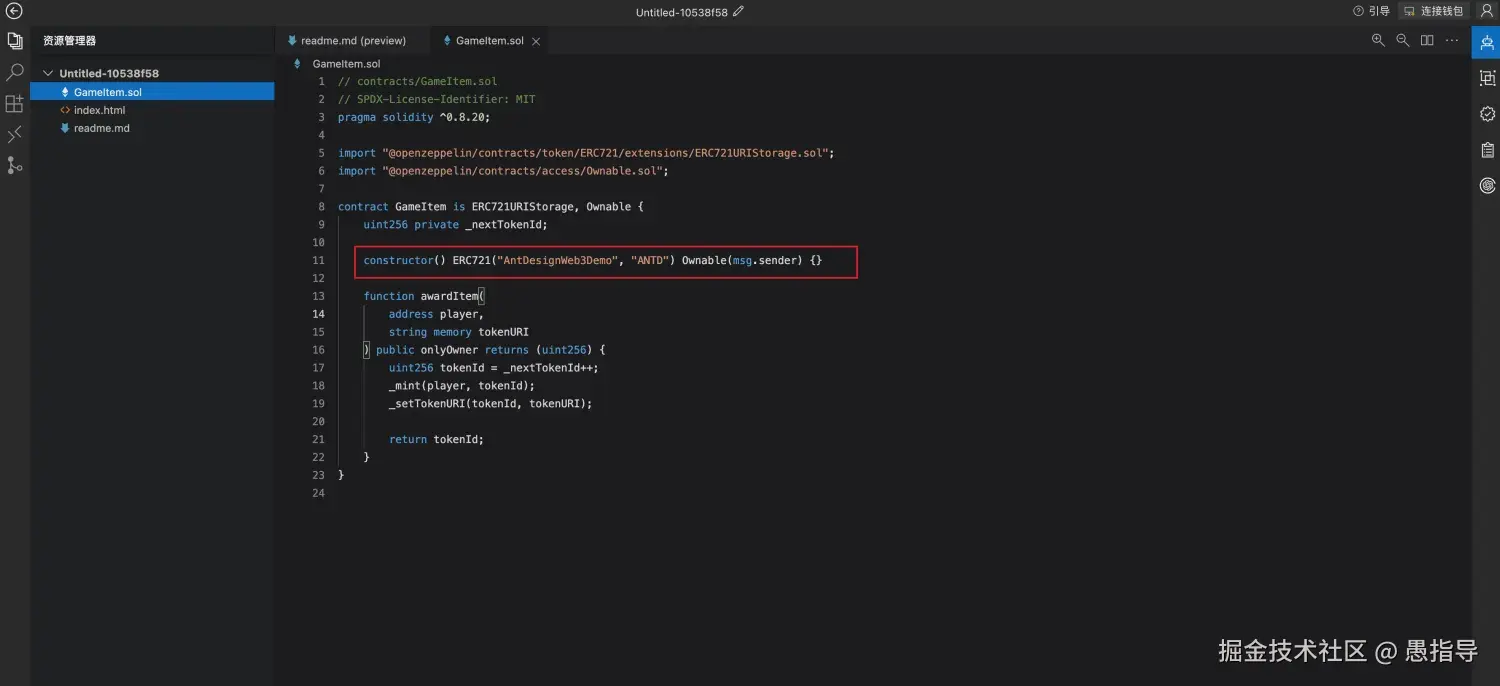
Task: Click the ERC721URIStorage.sol import line
Action: pos(586,153)
